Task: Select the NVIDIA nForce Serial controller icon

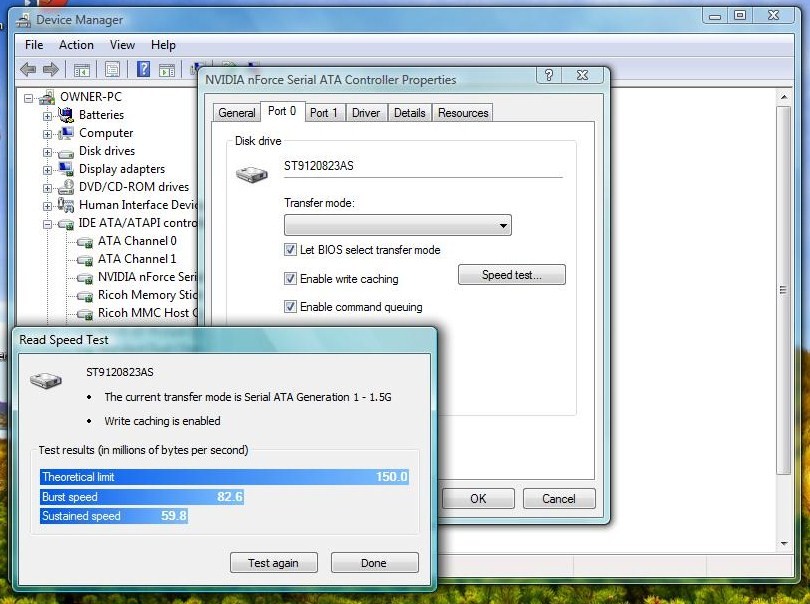Action: 85,278
